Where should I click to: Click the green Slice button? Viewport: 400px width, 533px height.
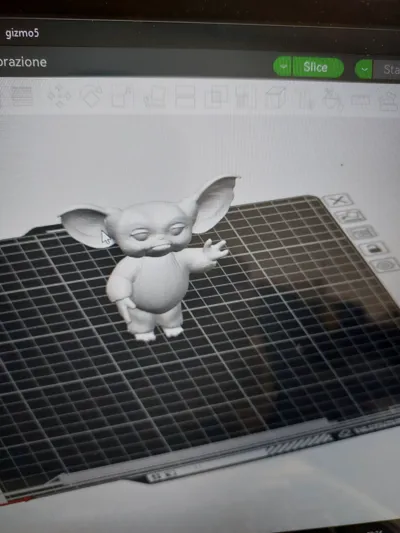[318, 67]
